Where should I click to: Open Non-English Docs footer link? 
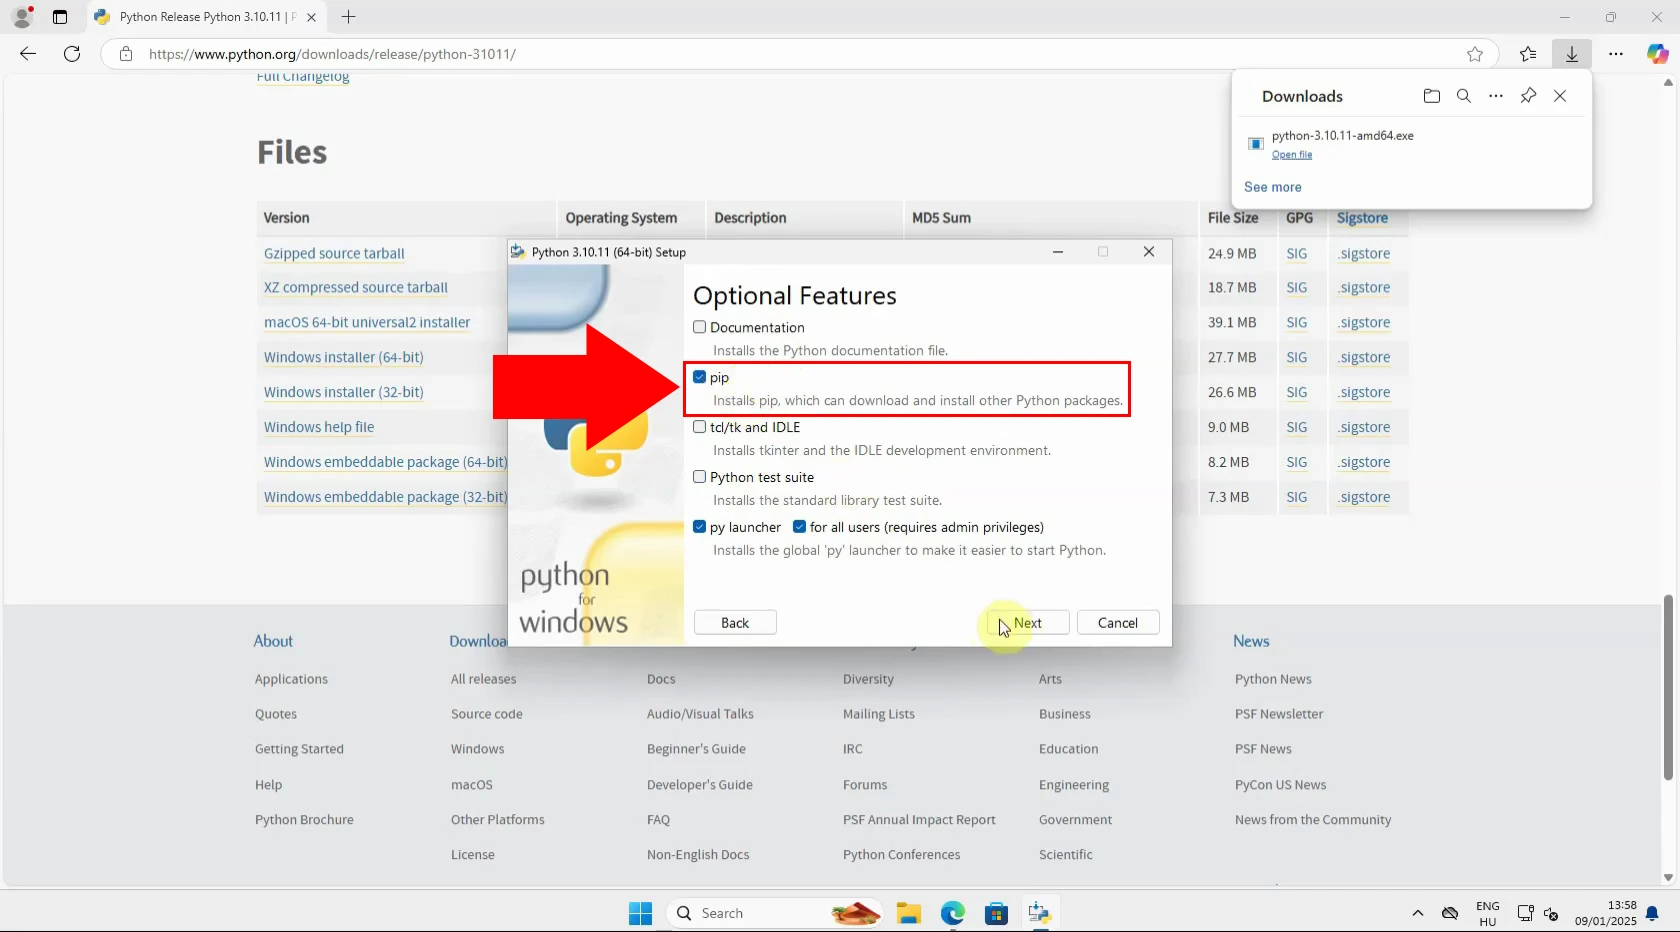coord(698,855)
